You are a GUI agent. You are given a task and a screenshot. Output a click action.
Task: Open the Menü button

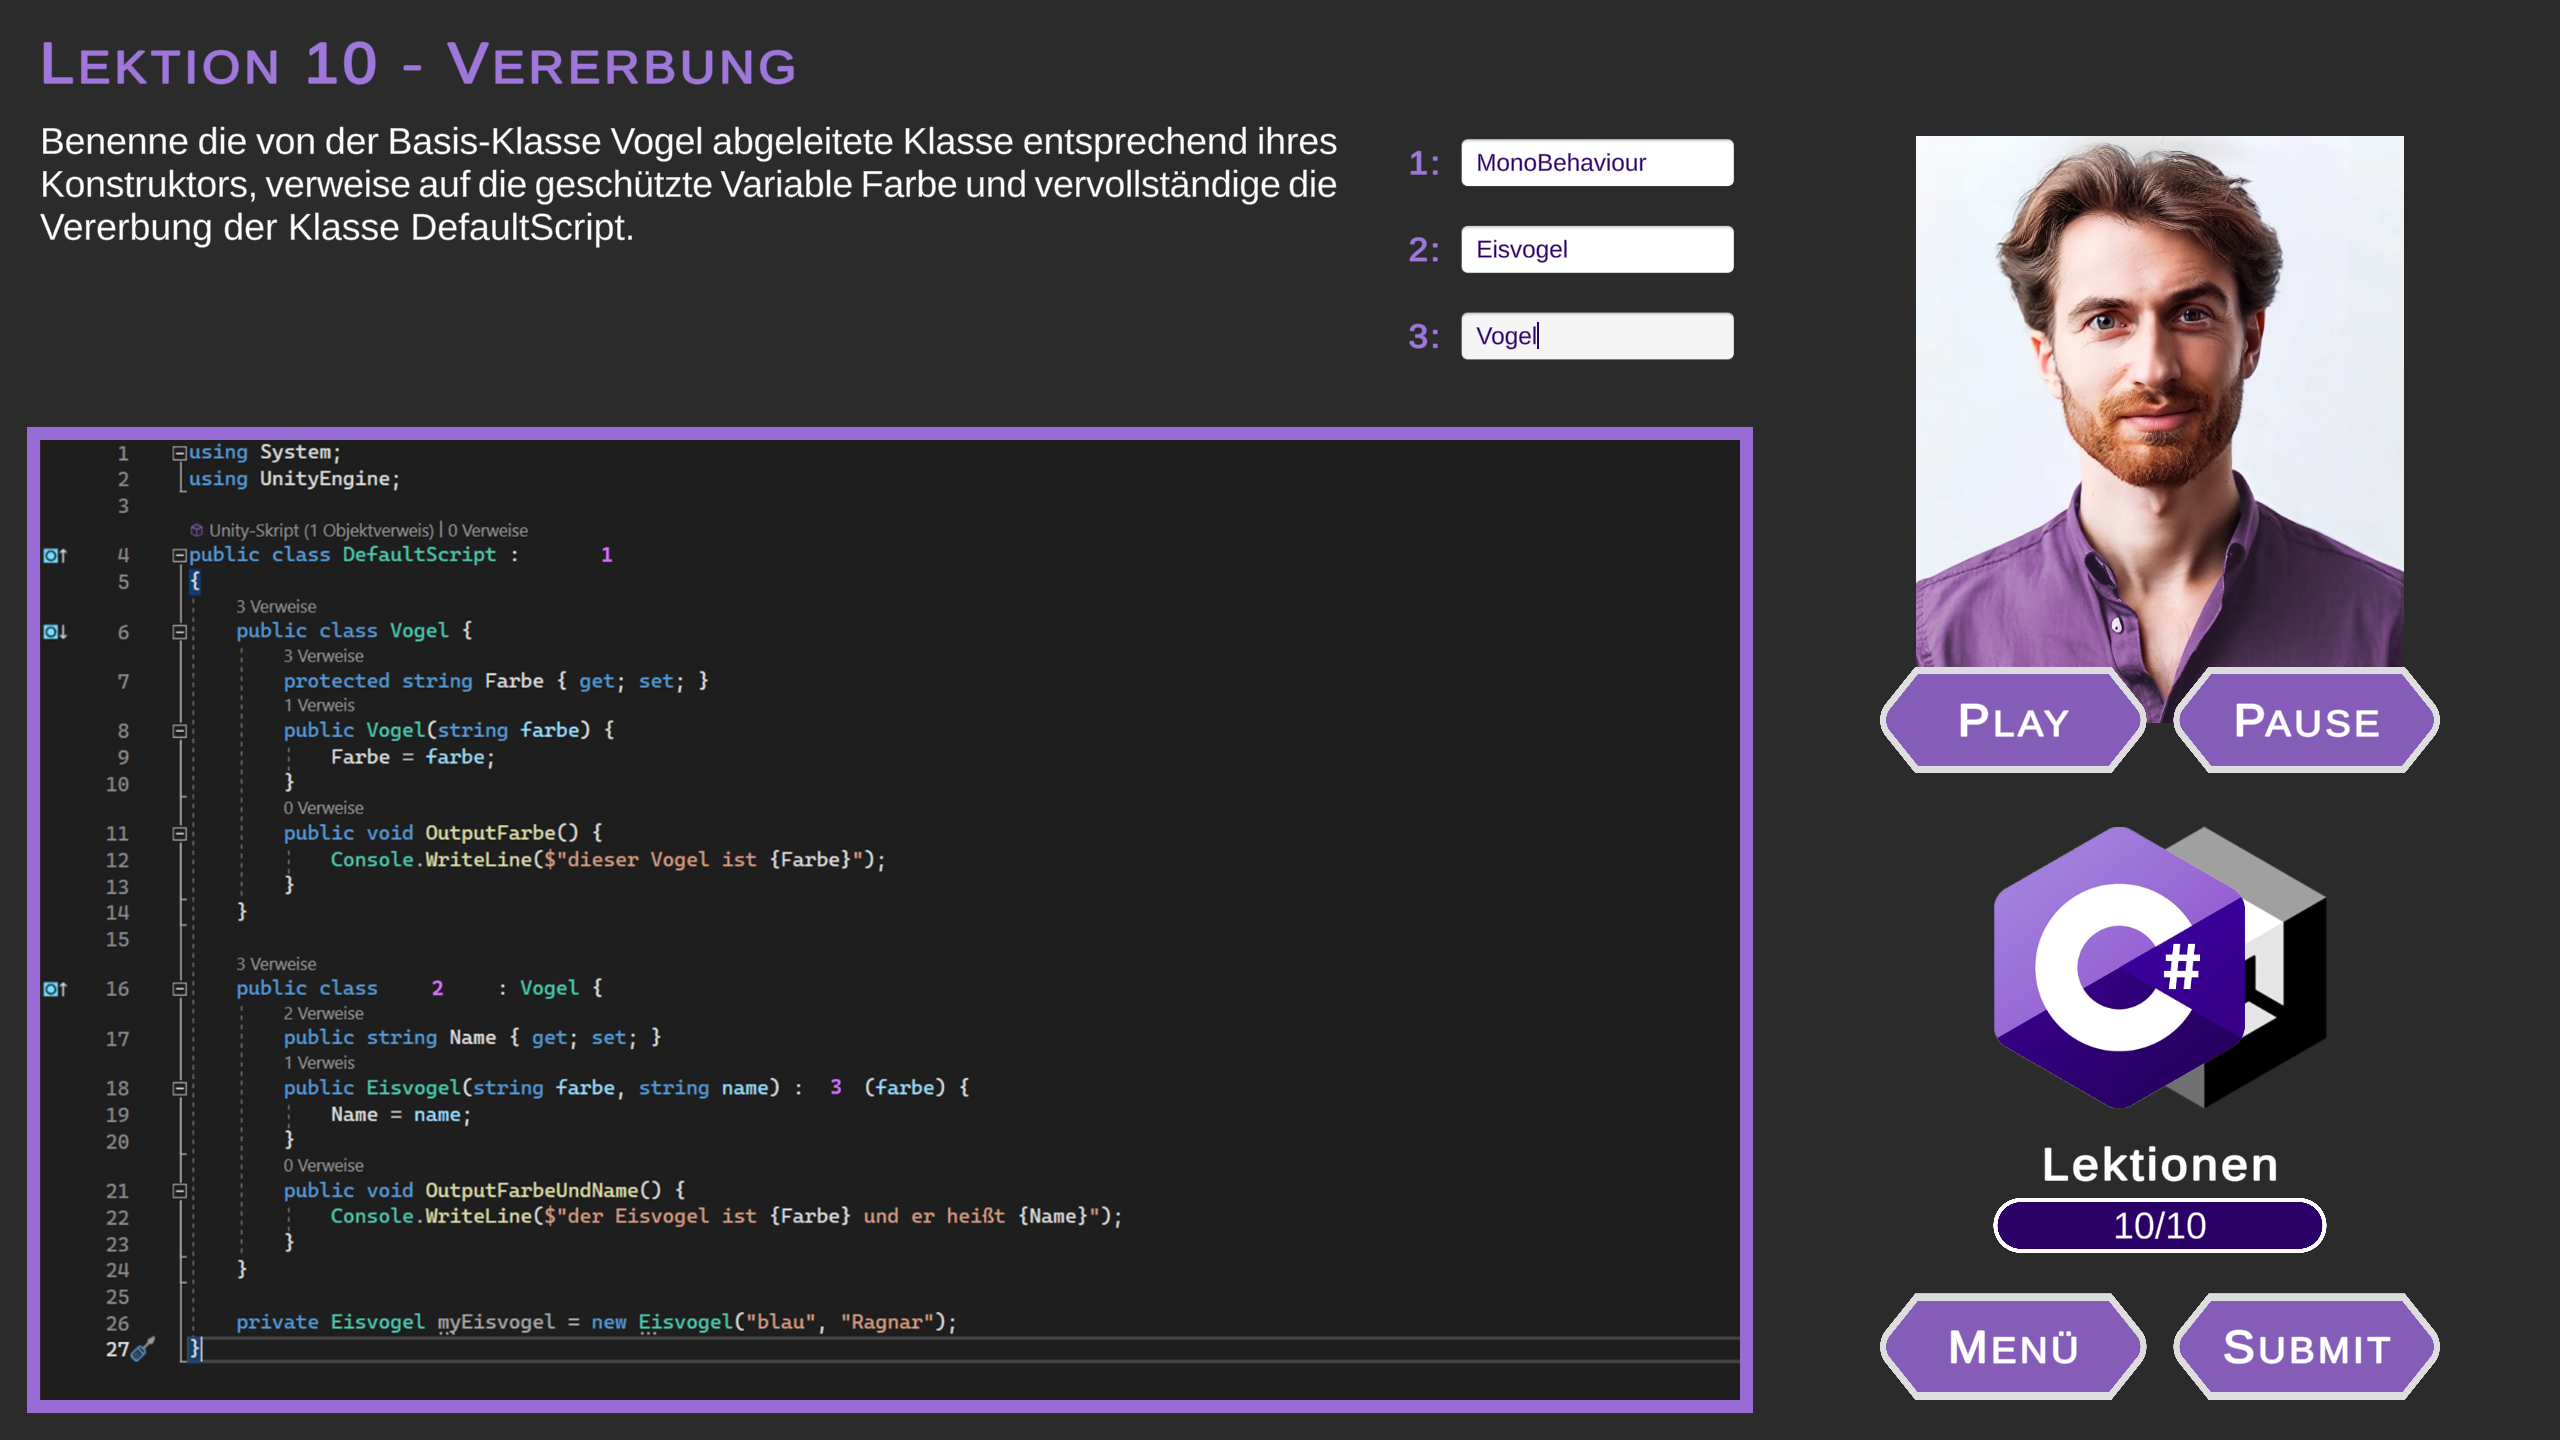(x=2012, y=1347)
